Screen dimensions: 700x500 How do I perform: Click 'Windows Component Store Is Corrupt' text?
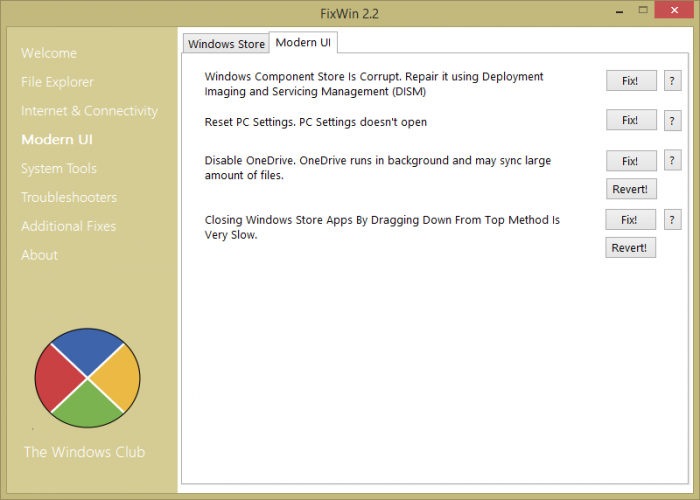click(x=374, y=84)
